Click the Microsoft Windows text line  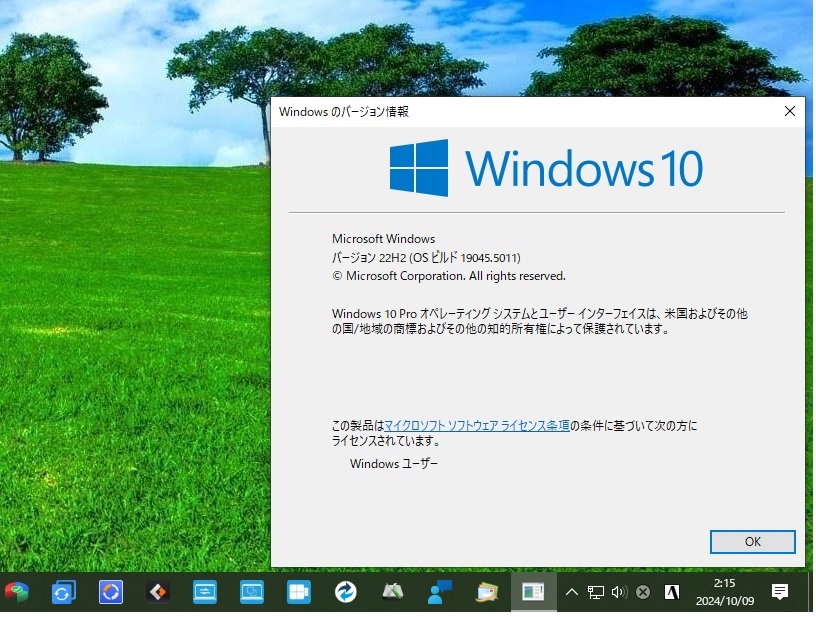(x=384, y=239)
